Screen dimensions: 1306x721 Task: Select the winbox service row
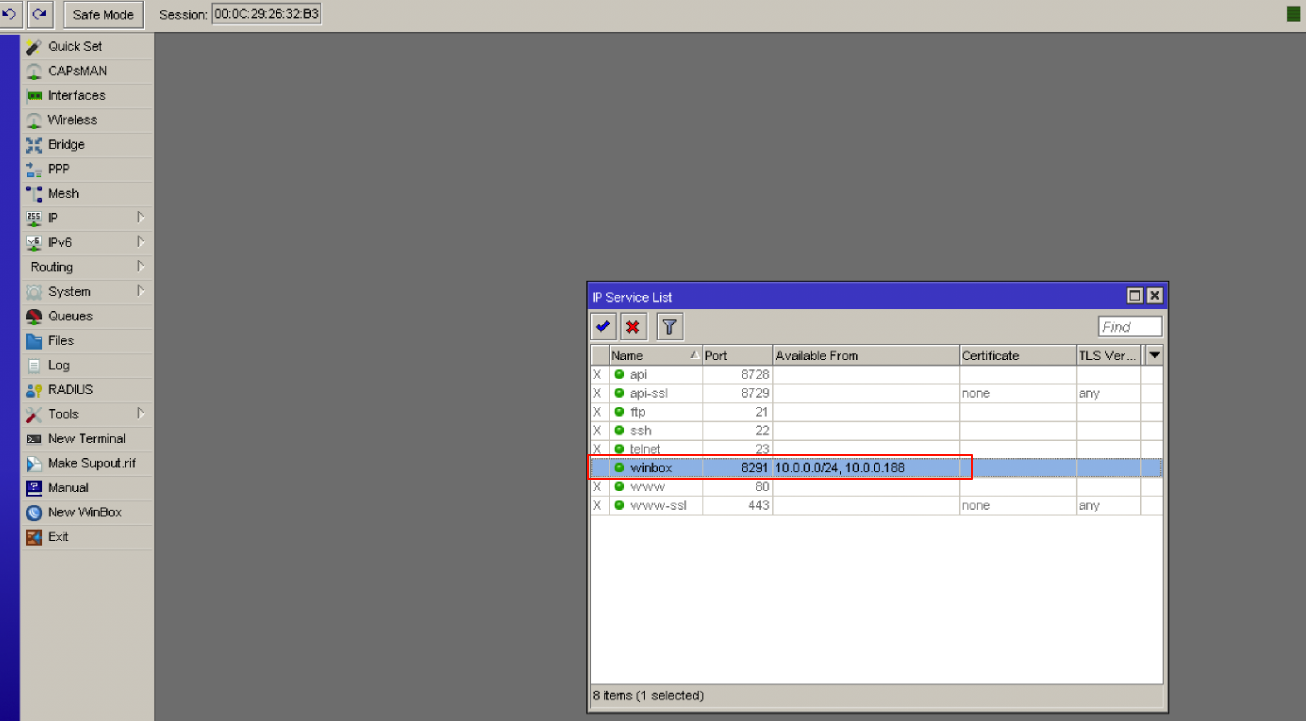point(876,468)
